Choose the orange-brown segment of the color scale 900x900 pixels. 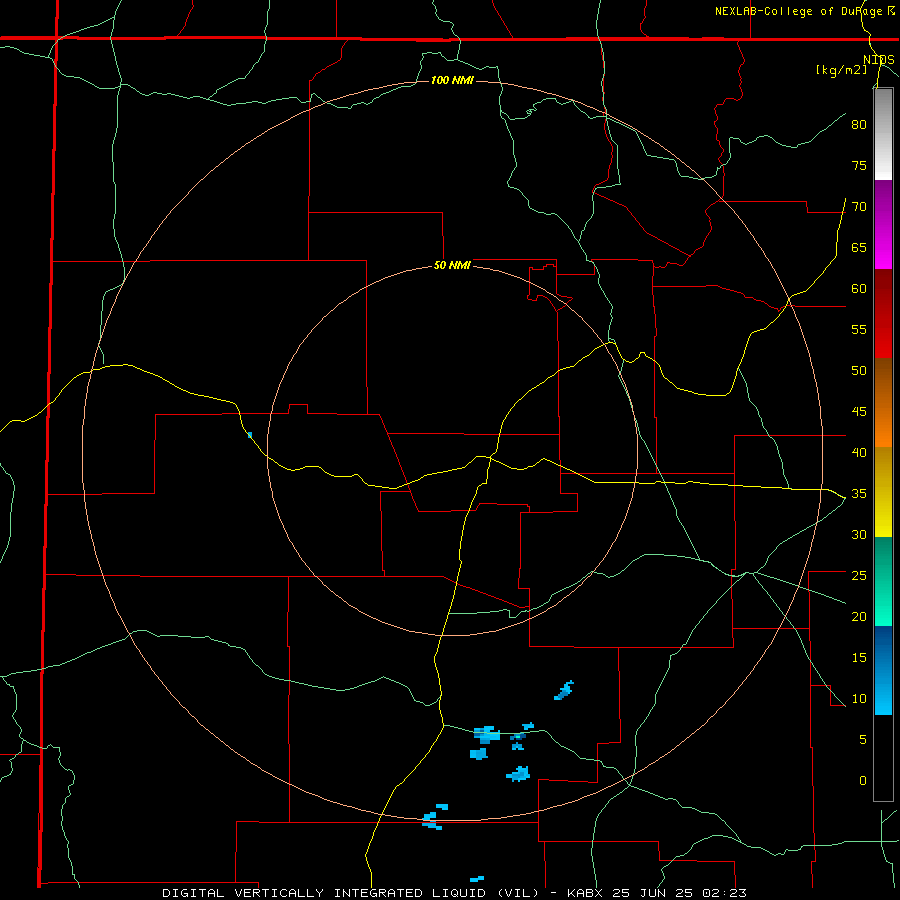point(883,402)
